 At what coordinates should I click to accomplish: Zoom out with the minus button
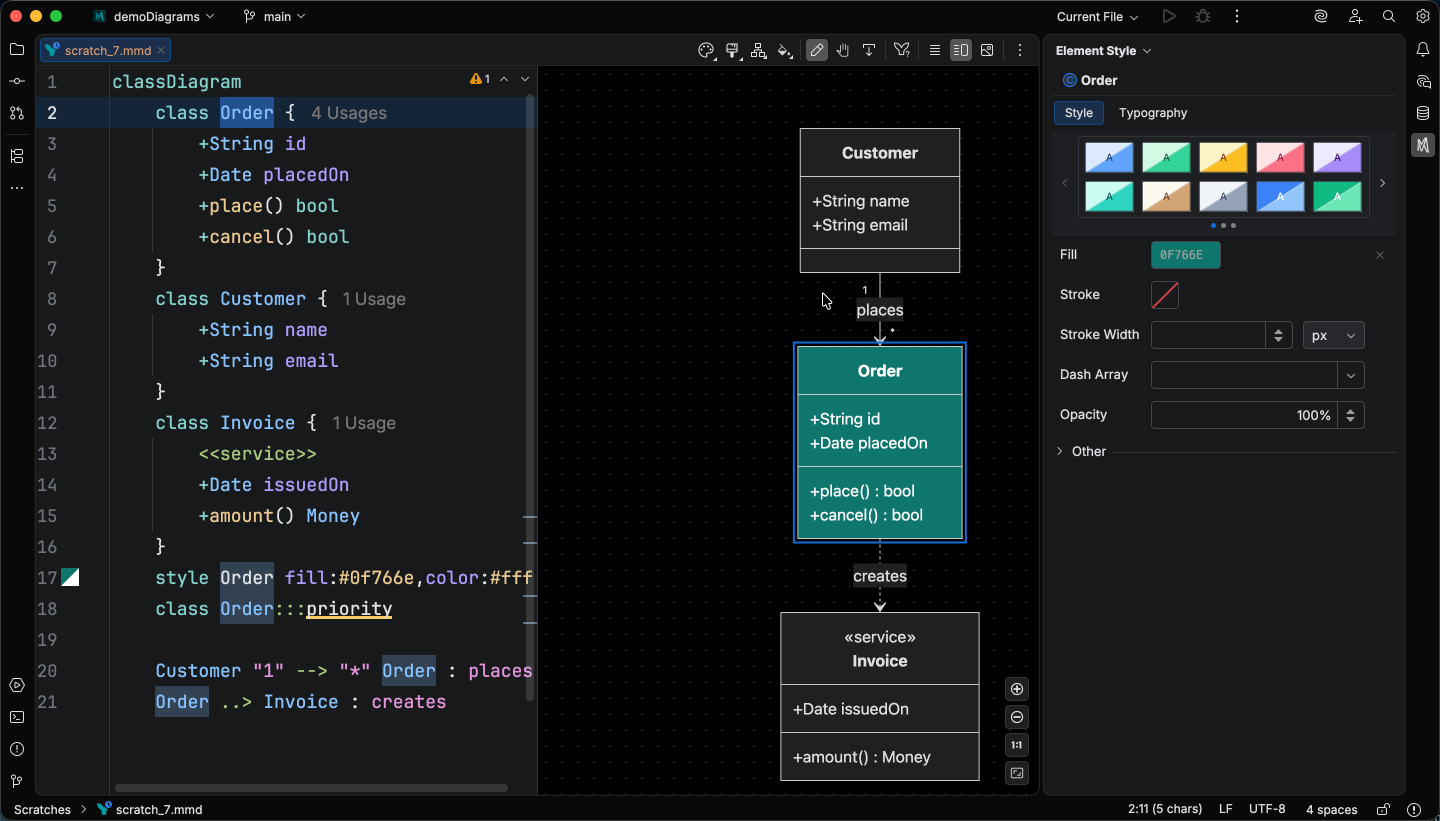1017,717
